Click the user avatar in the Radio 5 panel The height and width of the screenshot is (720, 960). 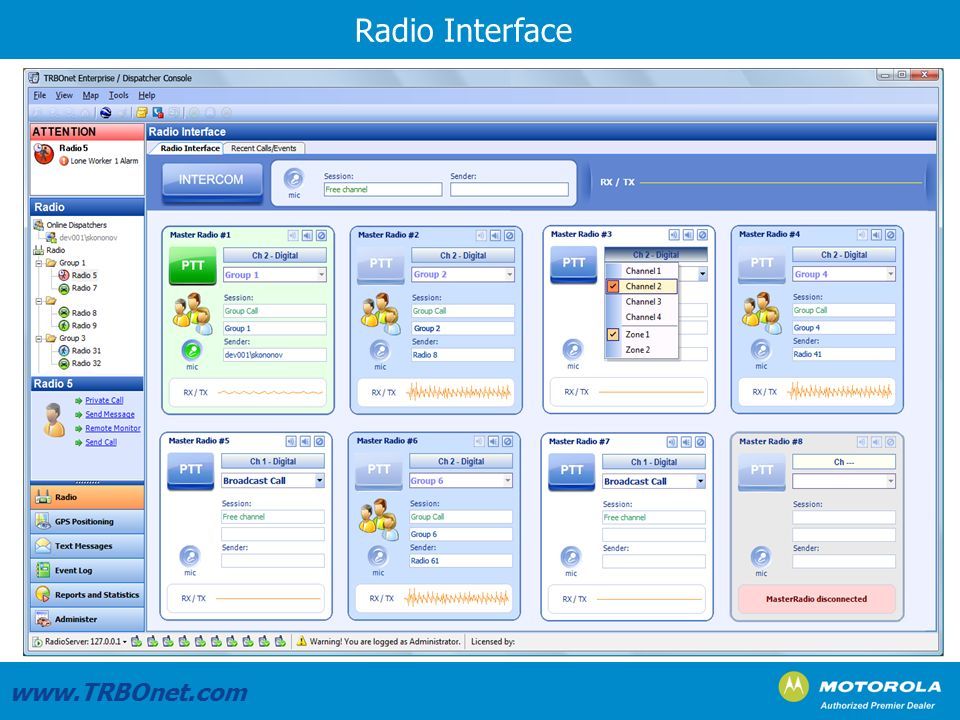point(54,419)
